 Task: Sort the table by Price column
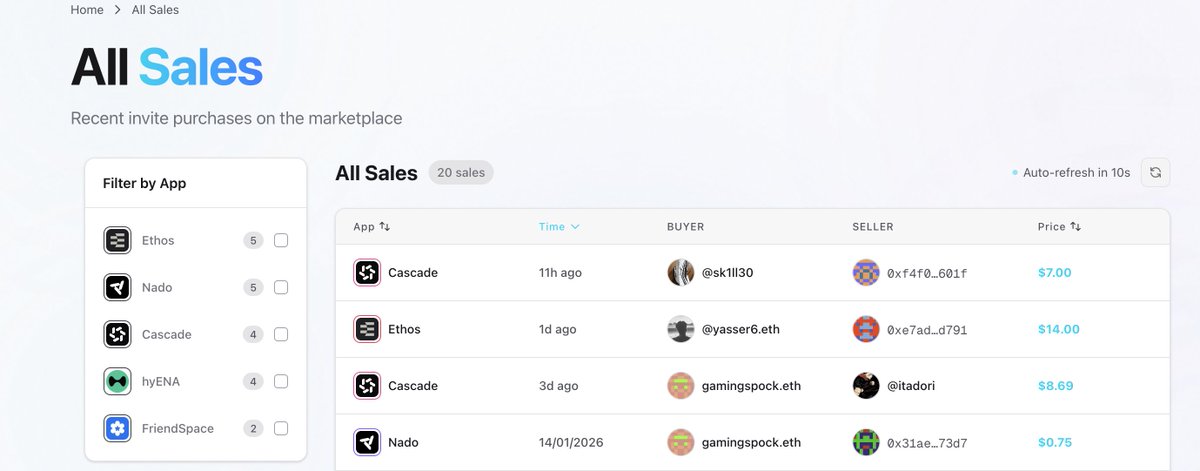click(1059, 227)
